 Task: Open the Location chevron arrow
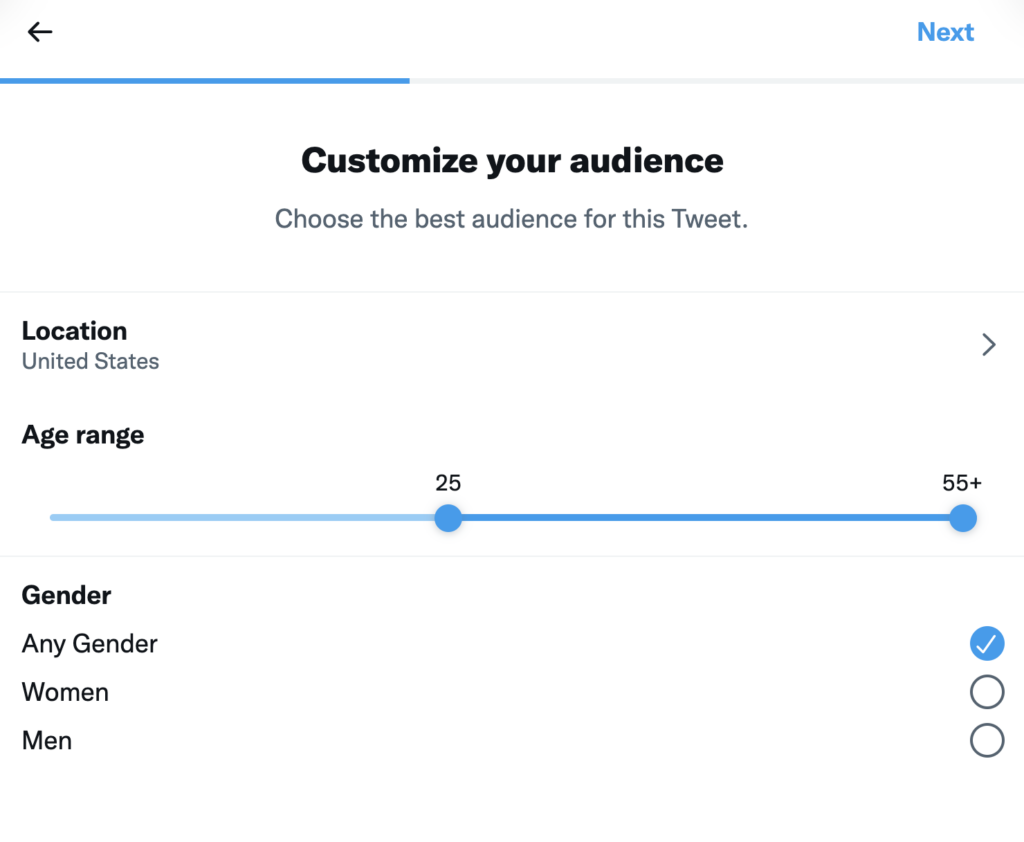pyautogui.click(x=988, y=344)
